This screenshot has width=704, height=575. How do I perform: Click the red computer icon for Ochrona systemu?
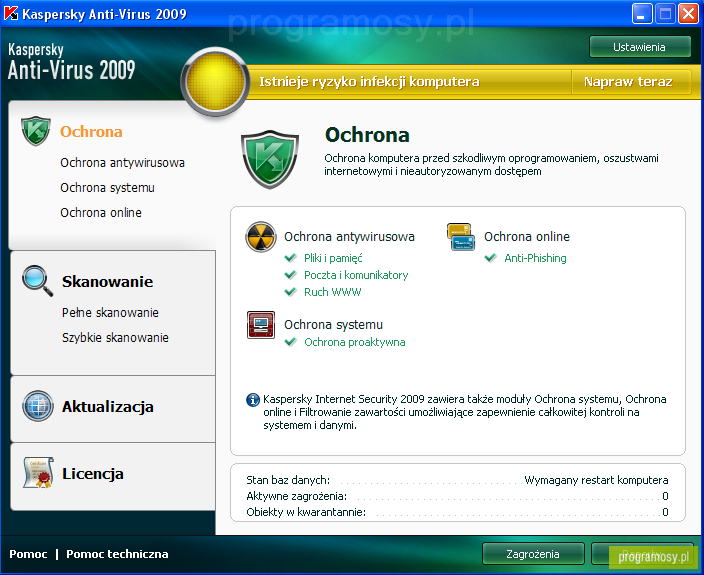(x=261, y=325)
